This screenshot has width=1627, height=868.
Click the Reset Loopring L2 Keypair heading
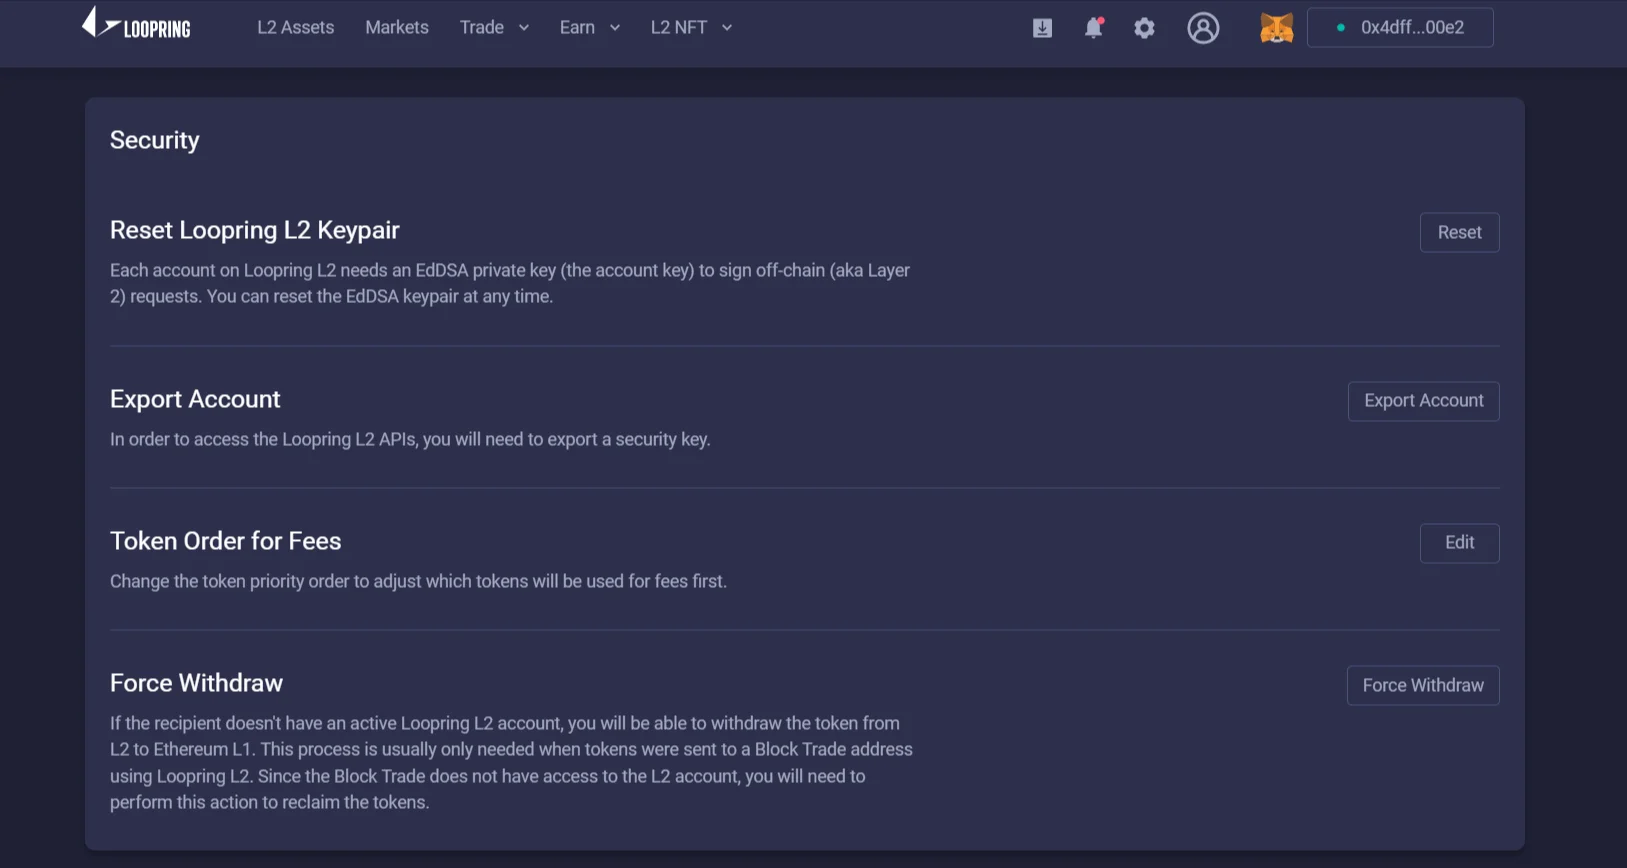coord(255,230)
